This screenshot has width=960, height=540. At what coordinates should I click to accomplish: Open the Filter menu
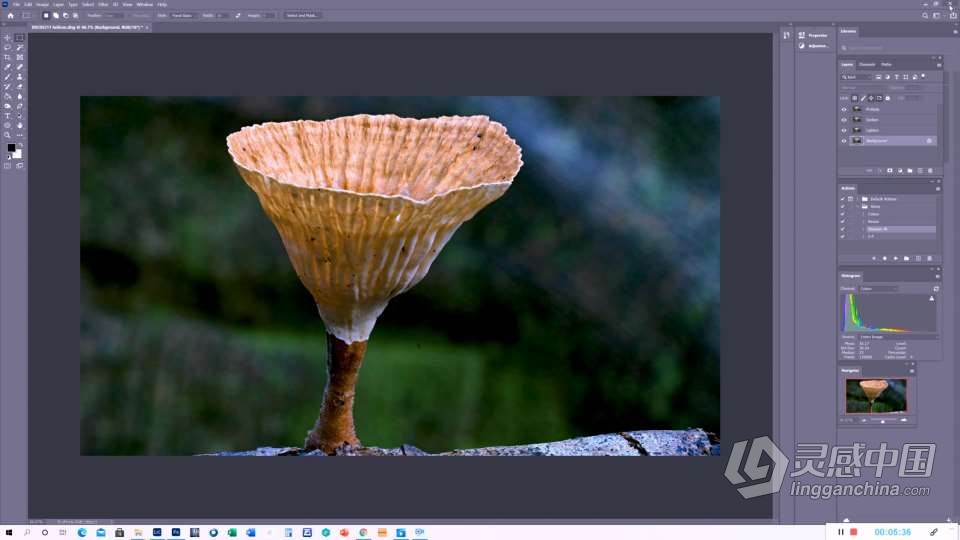point(103,4)
